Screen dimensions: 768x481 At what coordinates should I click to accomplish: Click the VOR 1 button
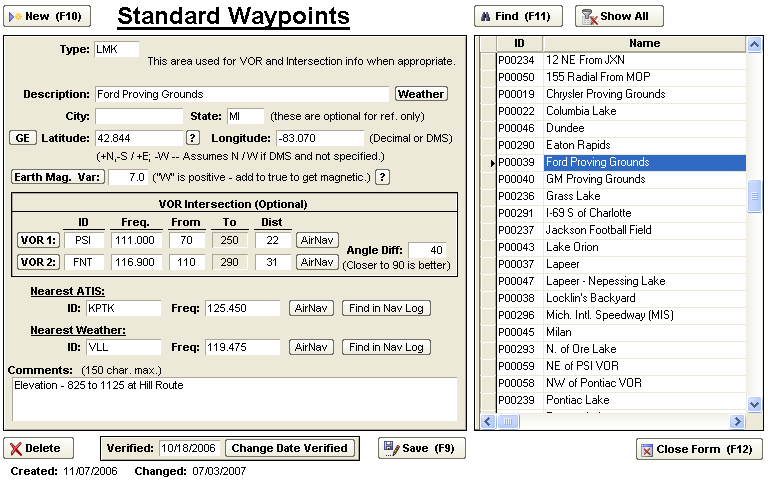[38, 240]
